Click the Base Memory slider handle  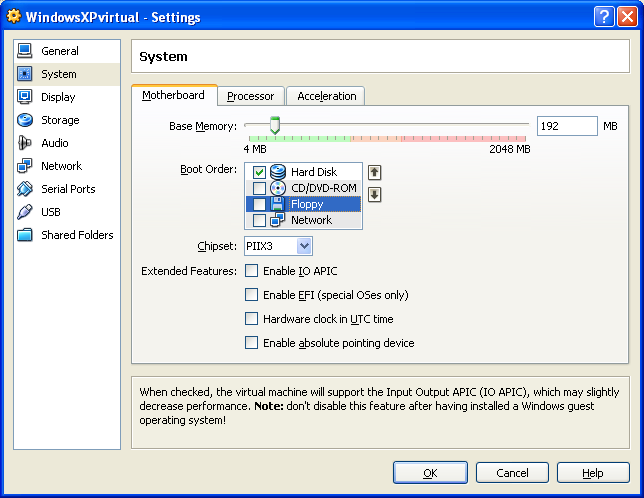tap(275, 125)
